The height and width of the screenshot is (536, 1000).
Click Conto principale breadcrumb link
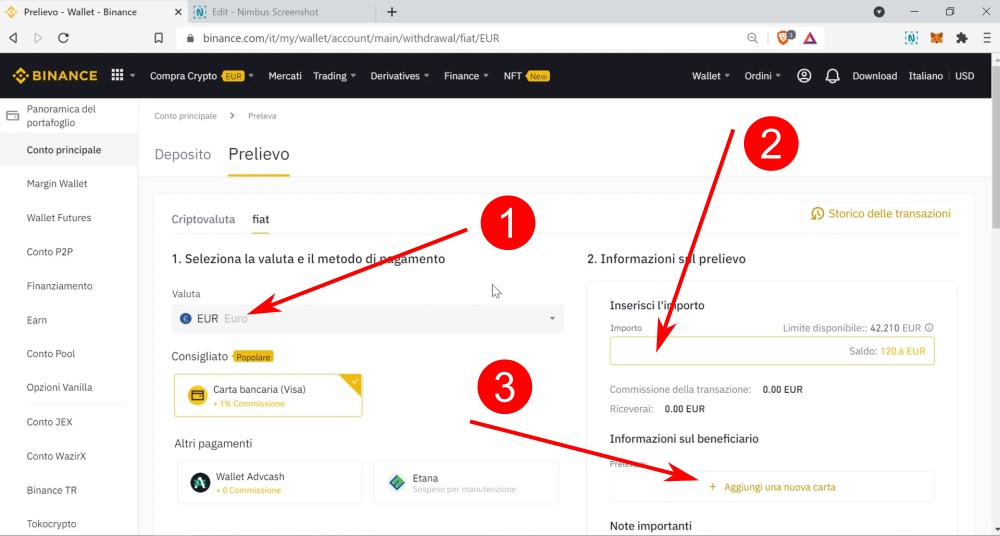[186, 116]
